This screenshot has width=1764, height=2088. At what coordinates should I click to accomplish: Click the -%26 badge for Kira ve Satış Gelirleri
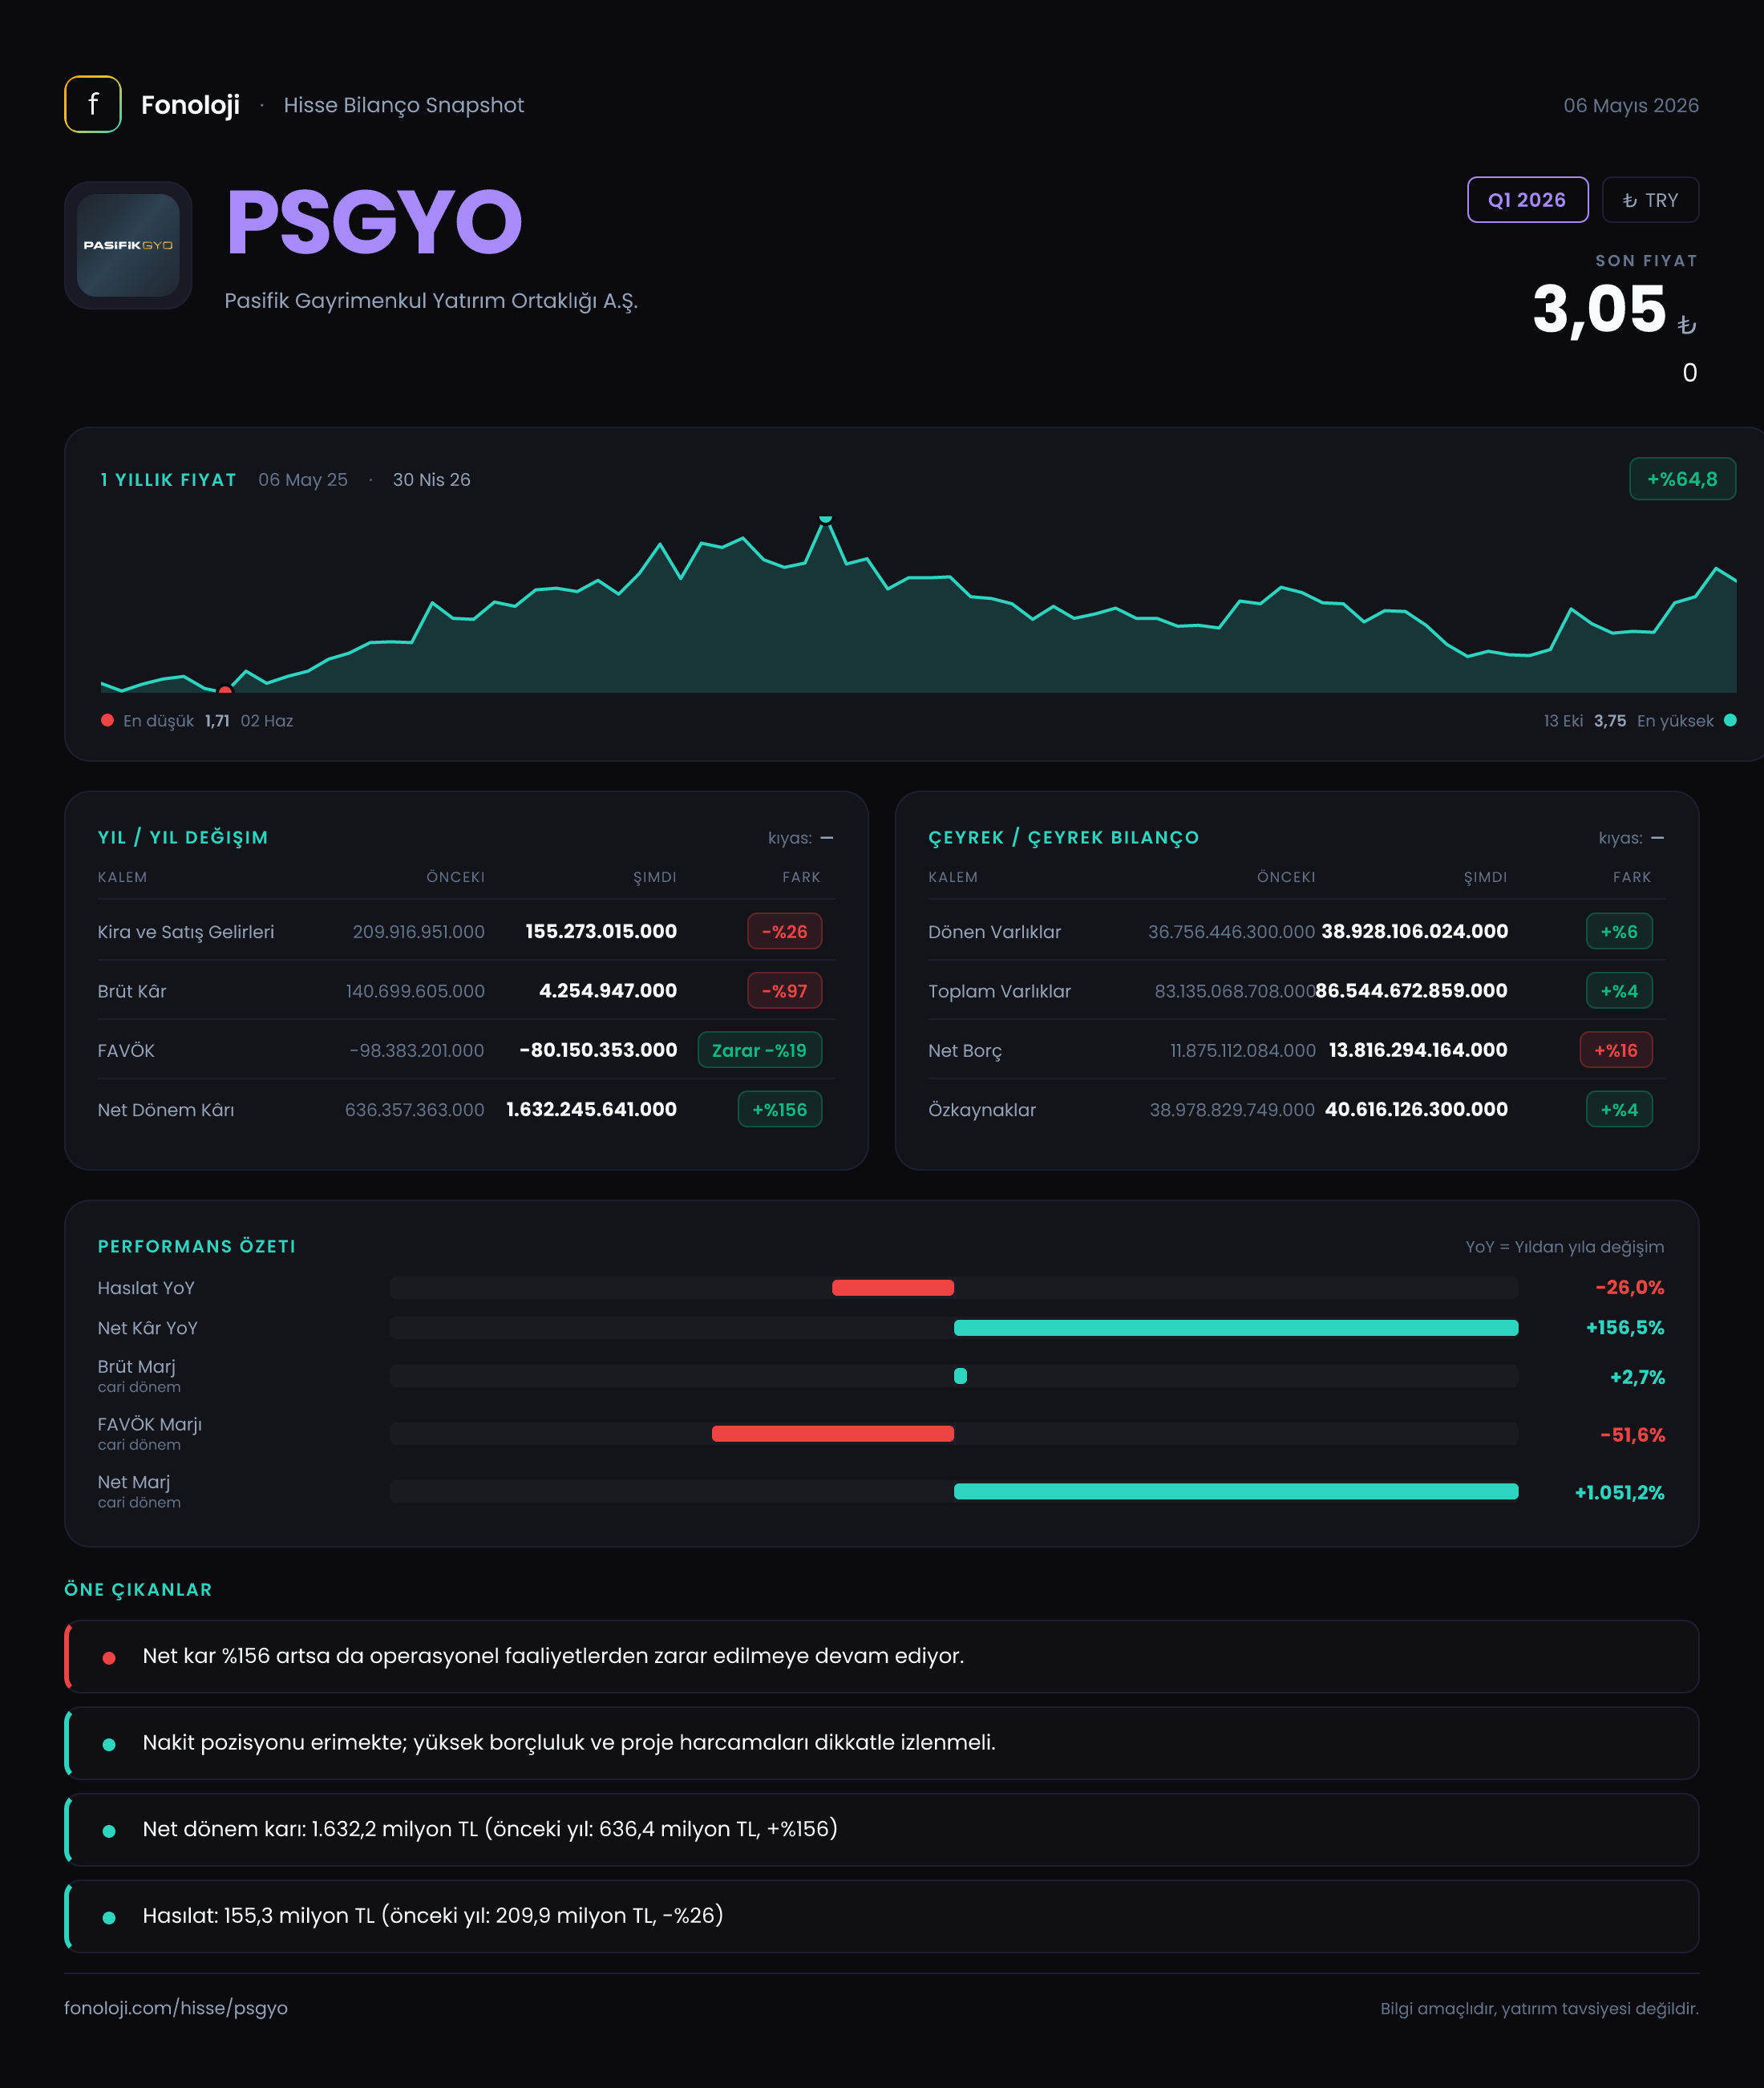click(784, 931)
